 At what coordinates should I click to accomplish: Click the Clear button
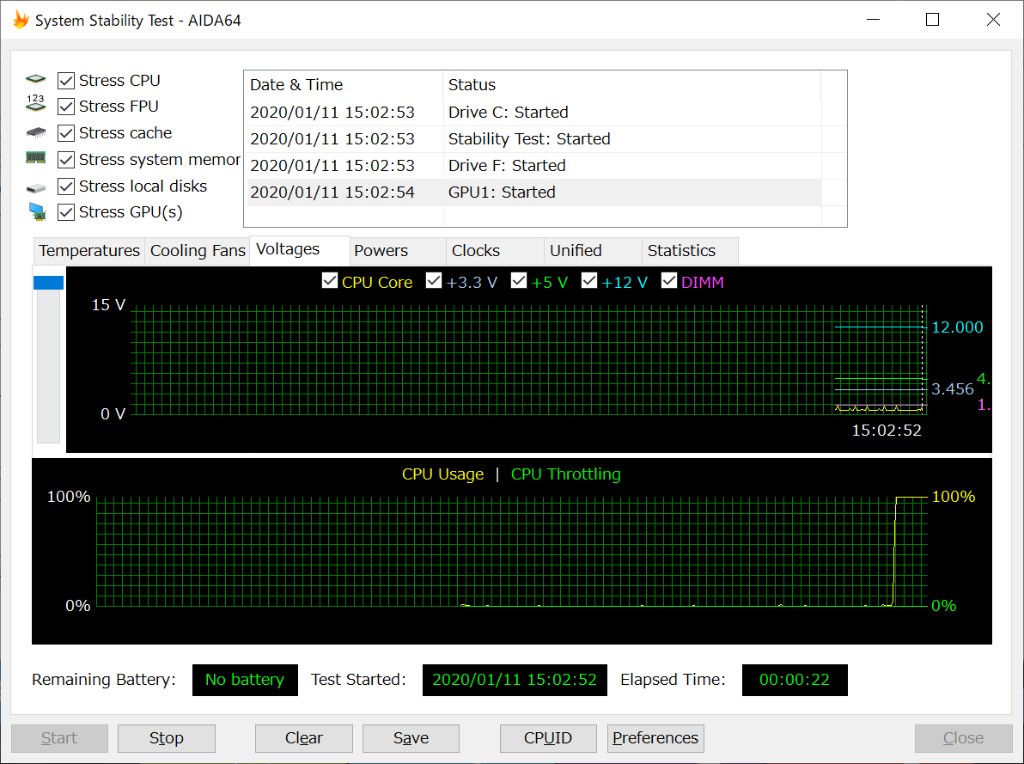click(304, 738)
